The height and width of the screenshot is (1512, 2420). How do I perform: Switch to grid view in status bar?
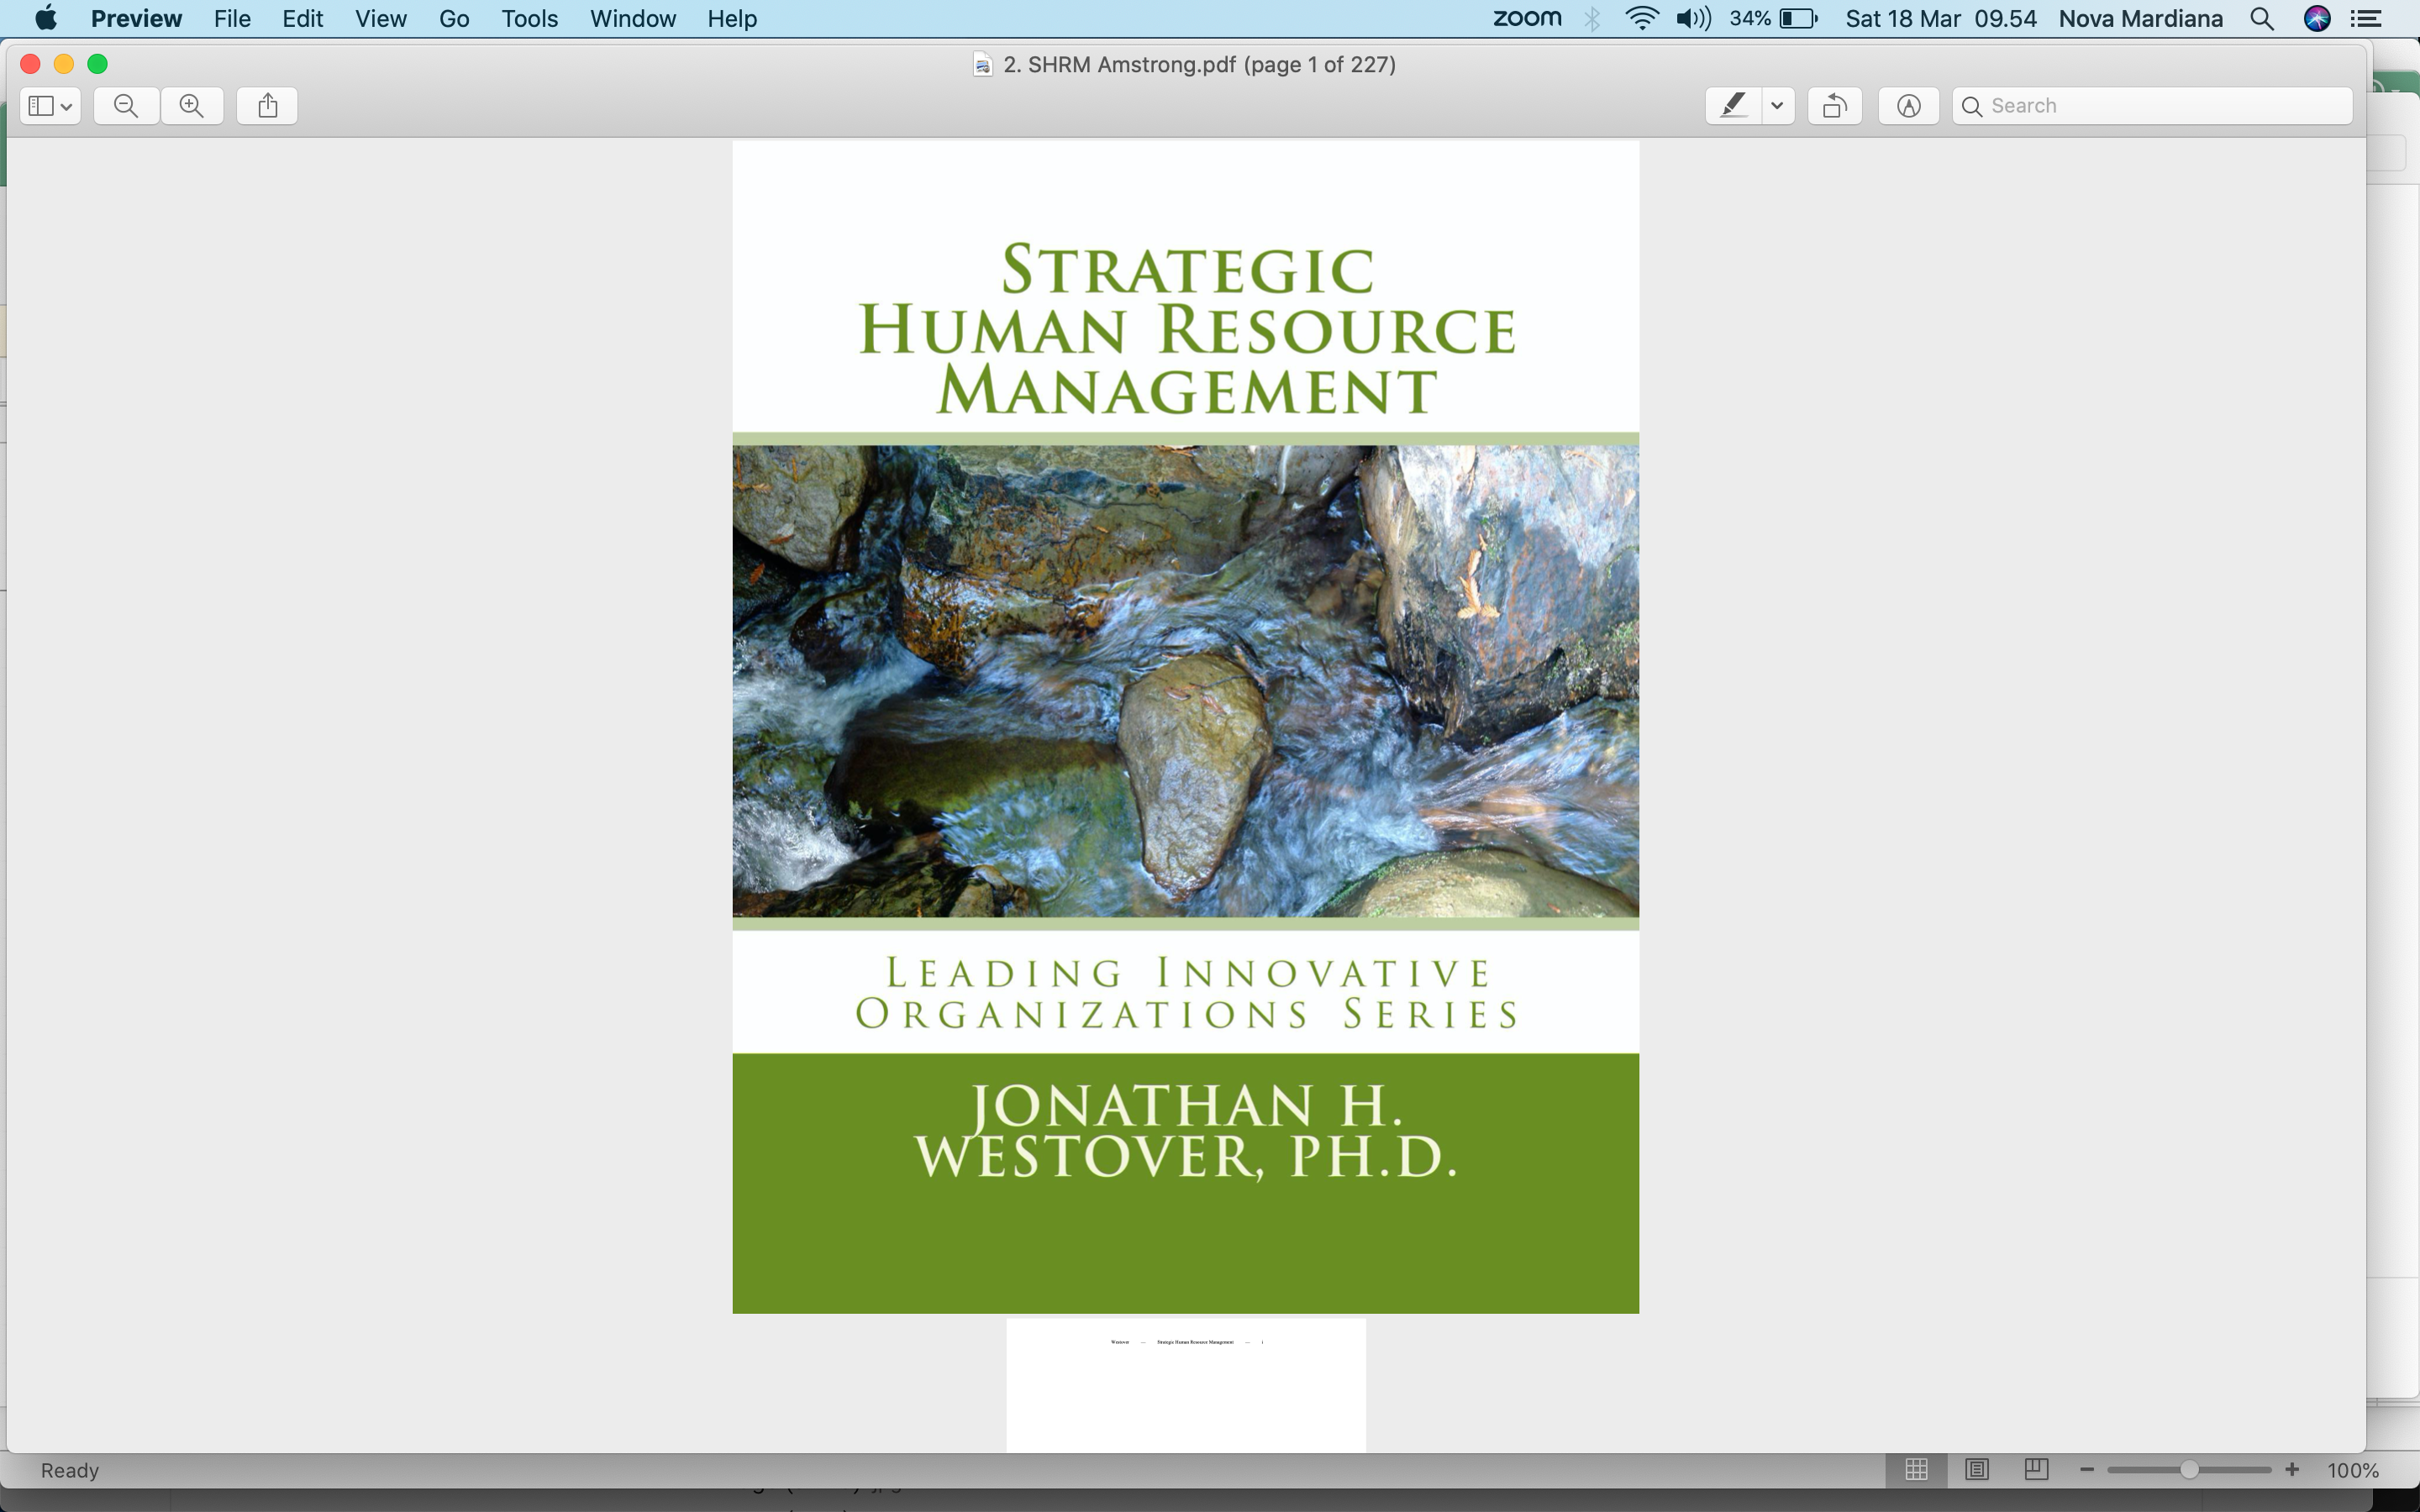coord(1916,1469)
